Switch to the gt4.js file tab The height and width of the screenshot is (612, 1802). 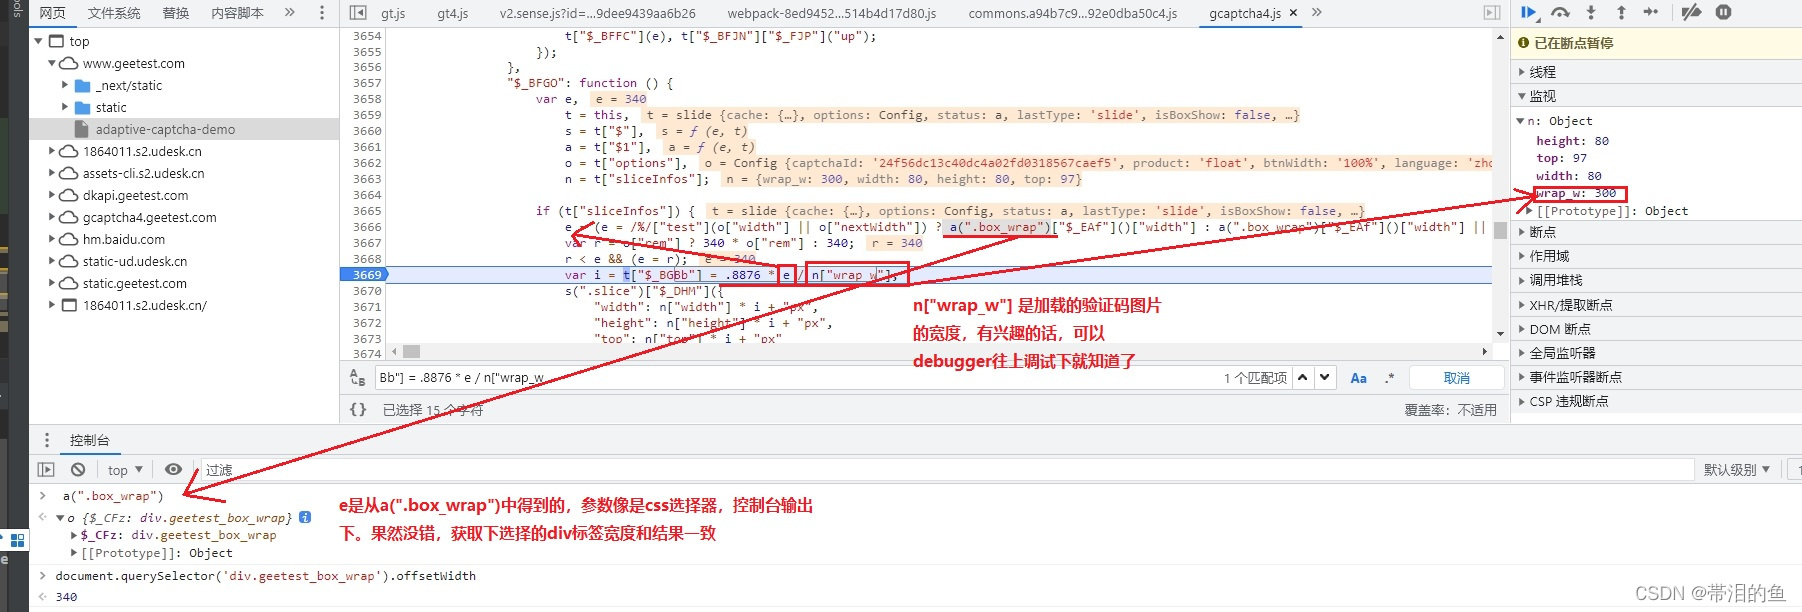tap(453, 13)
